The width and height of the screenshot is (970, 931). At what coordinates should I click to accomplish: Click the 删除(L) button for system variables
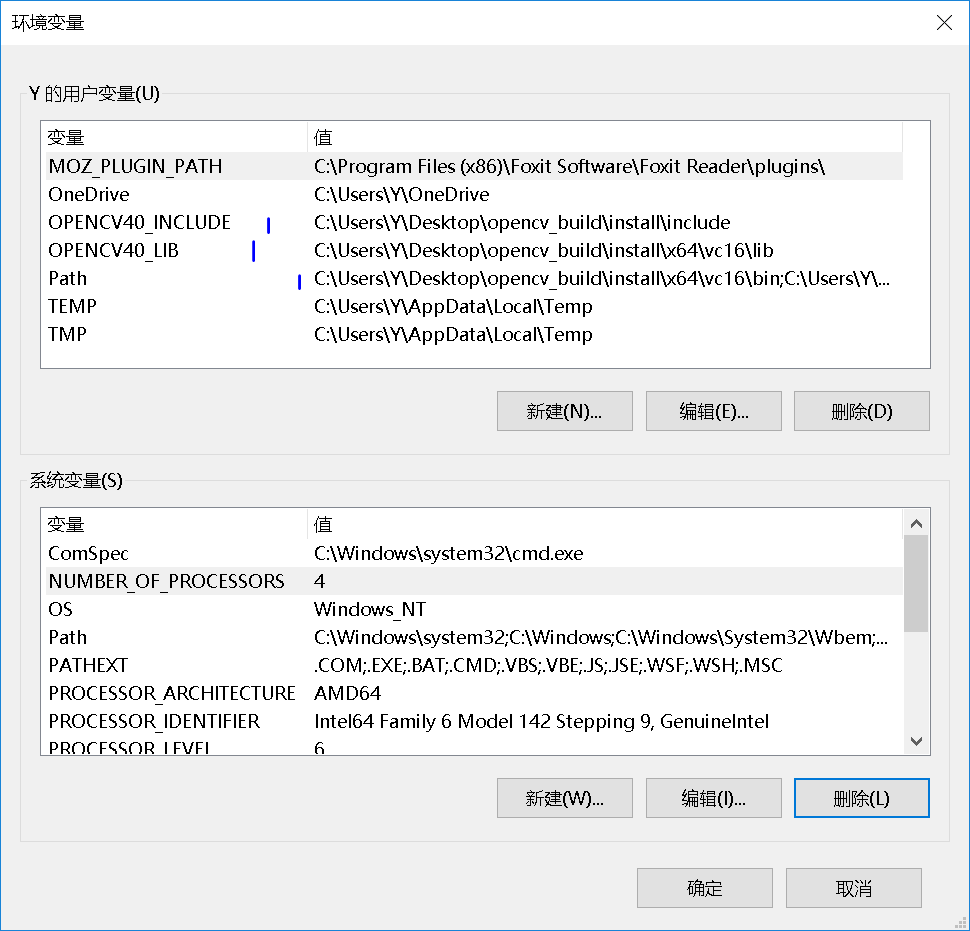tap(861, 798)
